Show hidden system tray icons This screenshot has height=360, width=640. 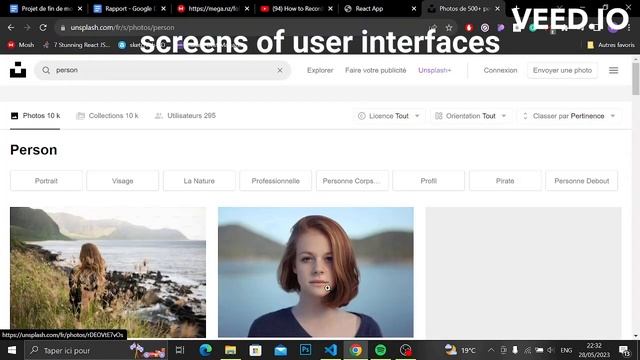[491, 350]
